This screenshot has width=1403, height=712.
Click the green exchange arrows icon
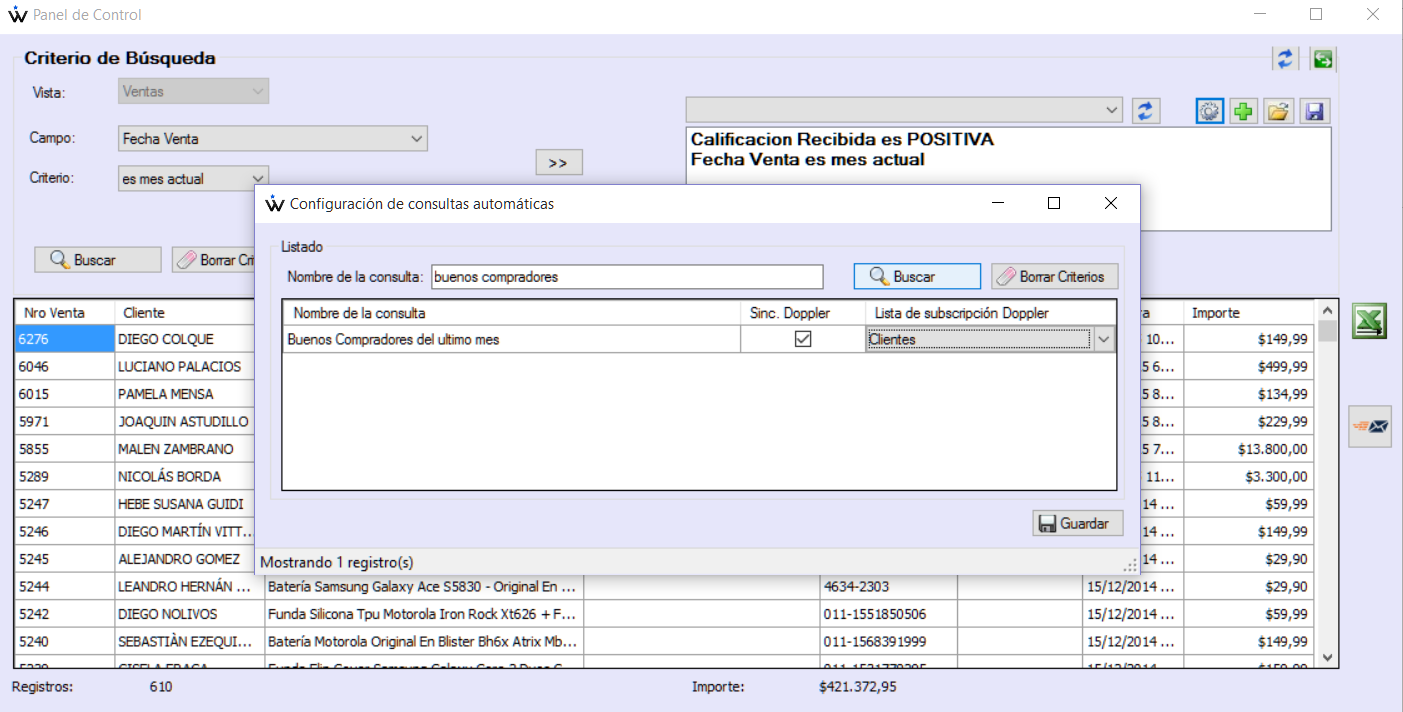pyautogui.click(x=1323, y=59)
